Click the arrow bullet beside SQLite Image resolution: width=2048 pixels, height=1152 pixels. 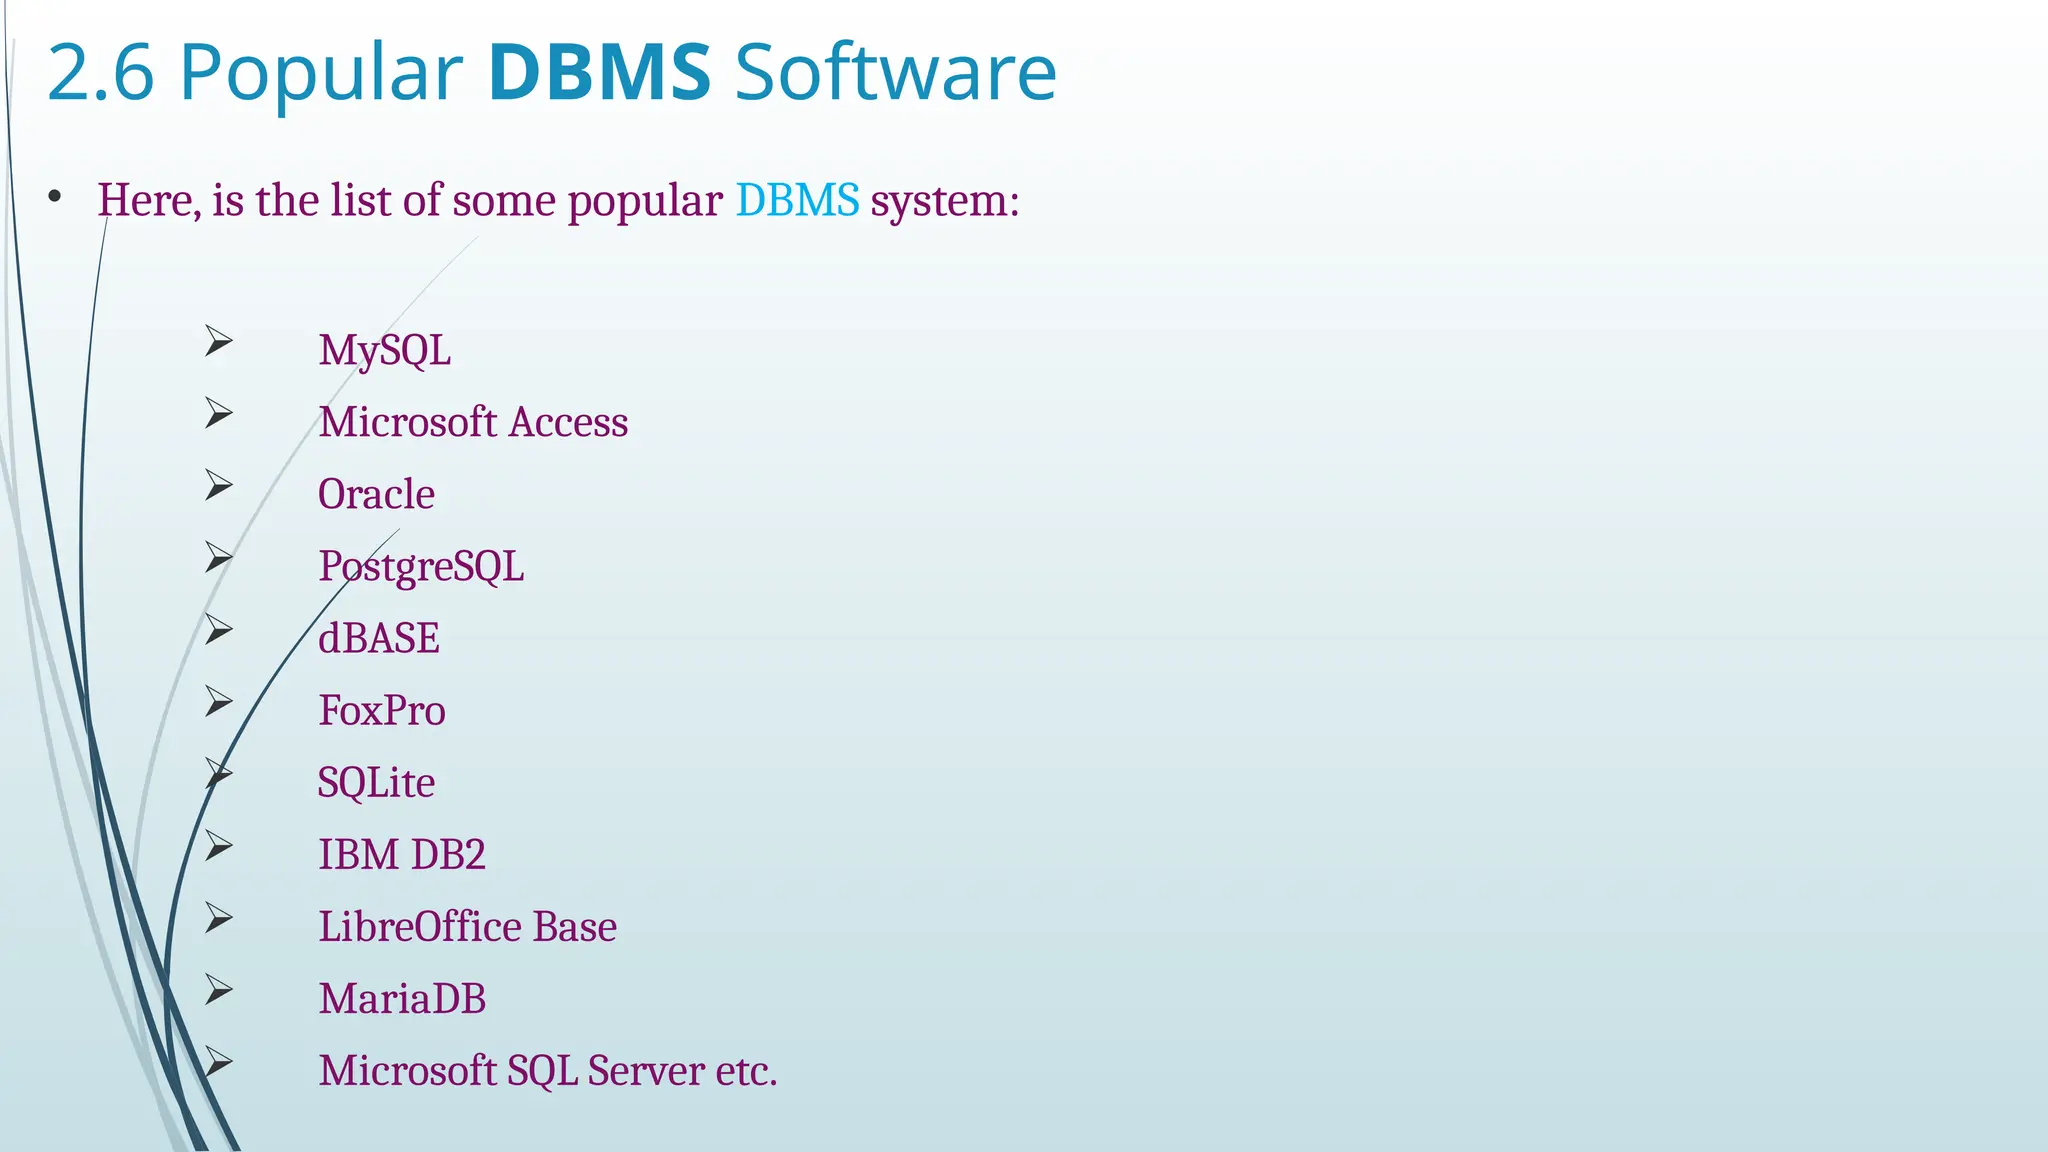(x=219, y=774)
